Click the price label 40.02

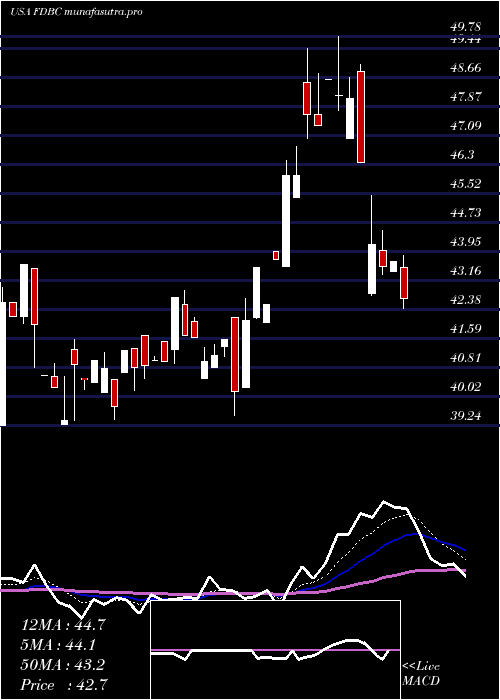(466, 387)
